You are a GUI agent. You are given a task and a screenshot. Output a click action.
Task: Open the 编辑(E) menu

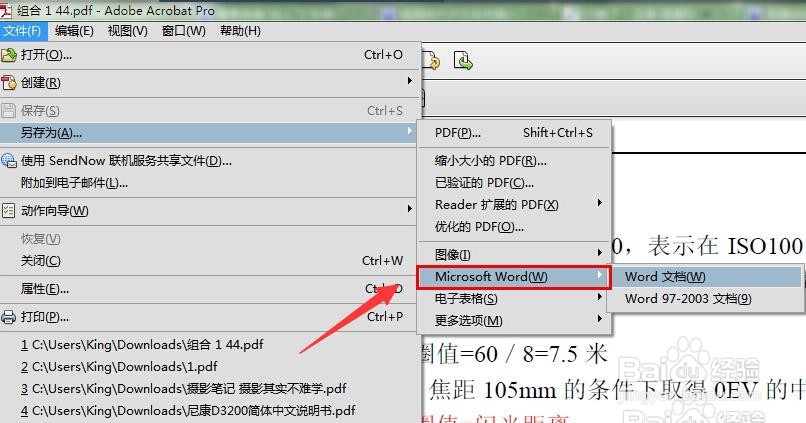74,31
